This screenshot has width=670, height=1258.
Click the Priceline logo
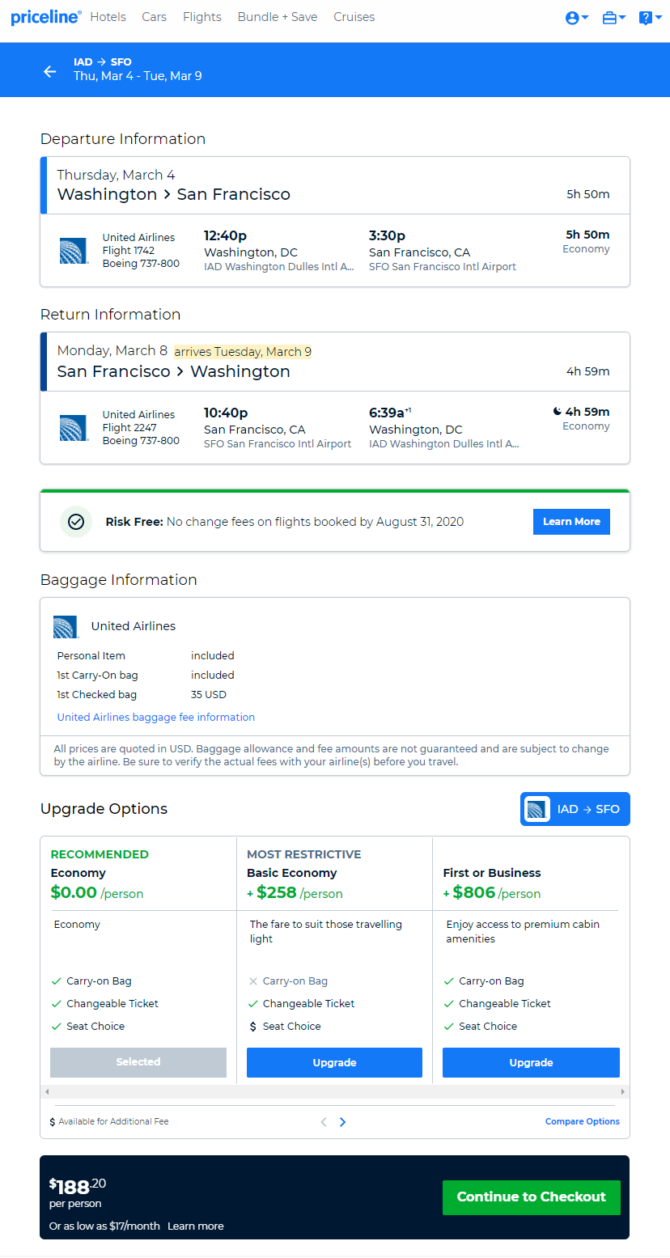click(x=46, y=17)
